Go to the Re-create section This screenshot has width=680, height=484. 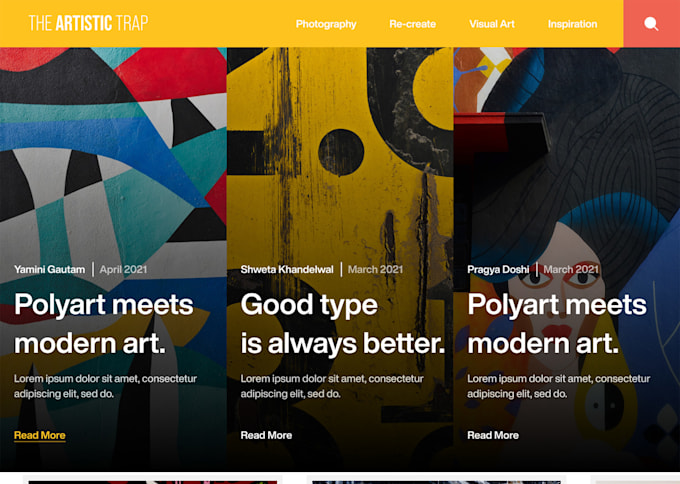[x=412, y=24]
